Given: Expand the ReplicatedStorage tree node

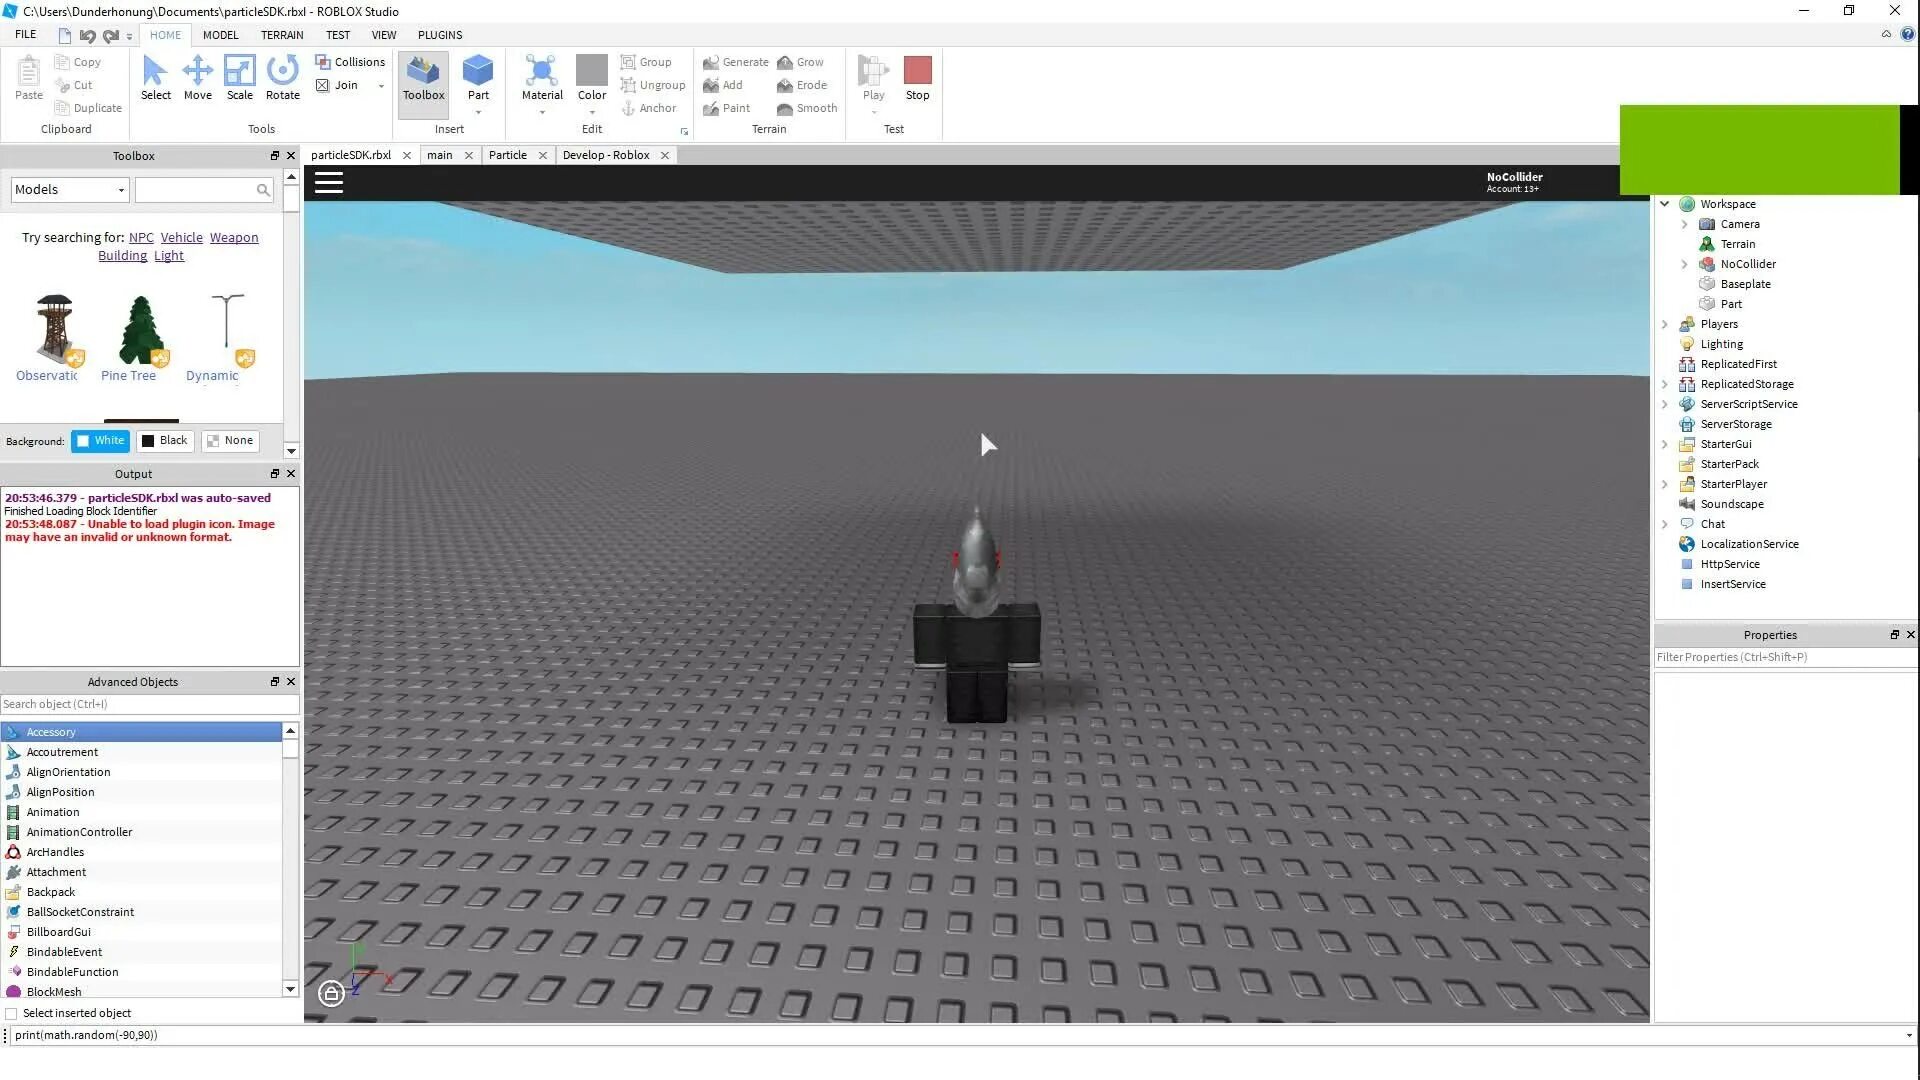Looking at the screenshot, I should 1665,384.
